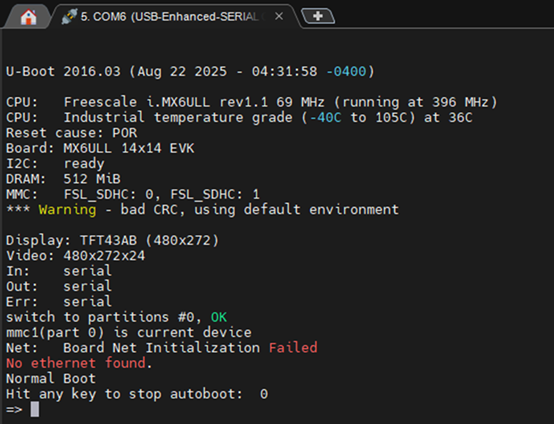
Task: Click the yellow Warning word
Action: point(67,210)
